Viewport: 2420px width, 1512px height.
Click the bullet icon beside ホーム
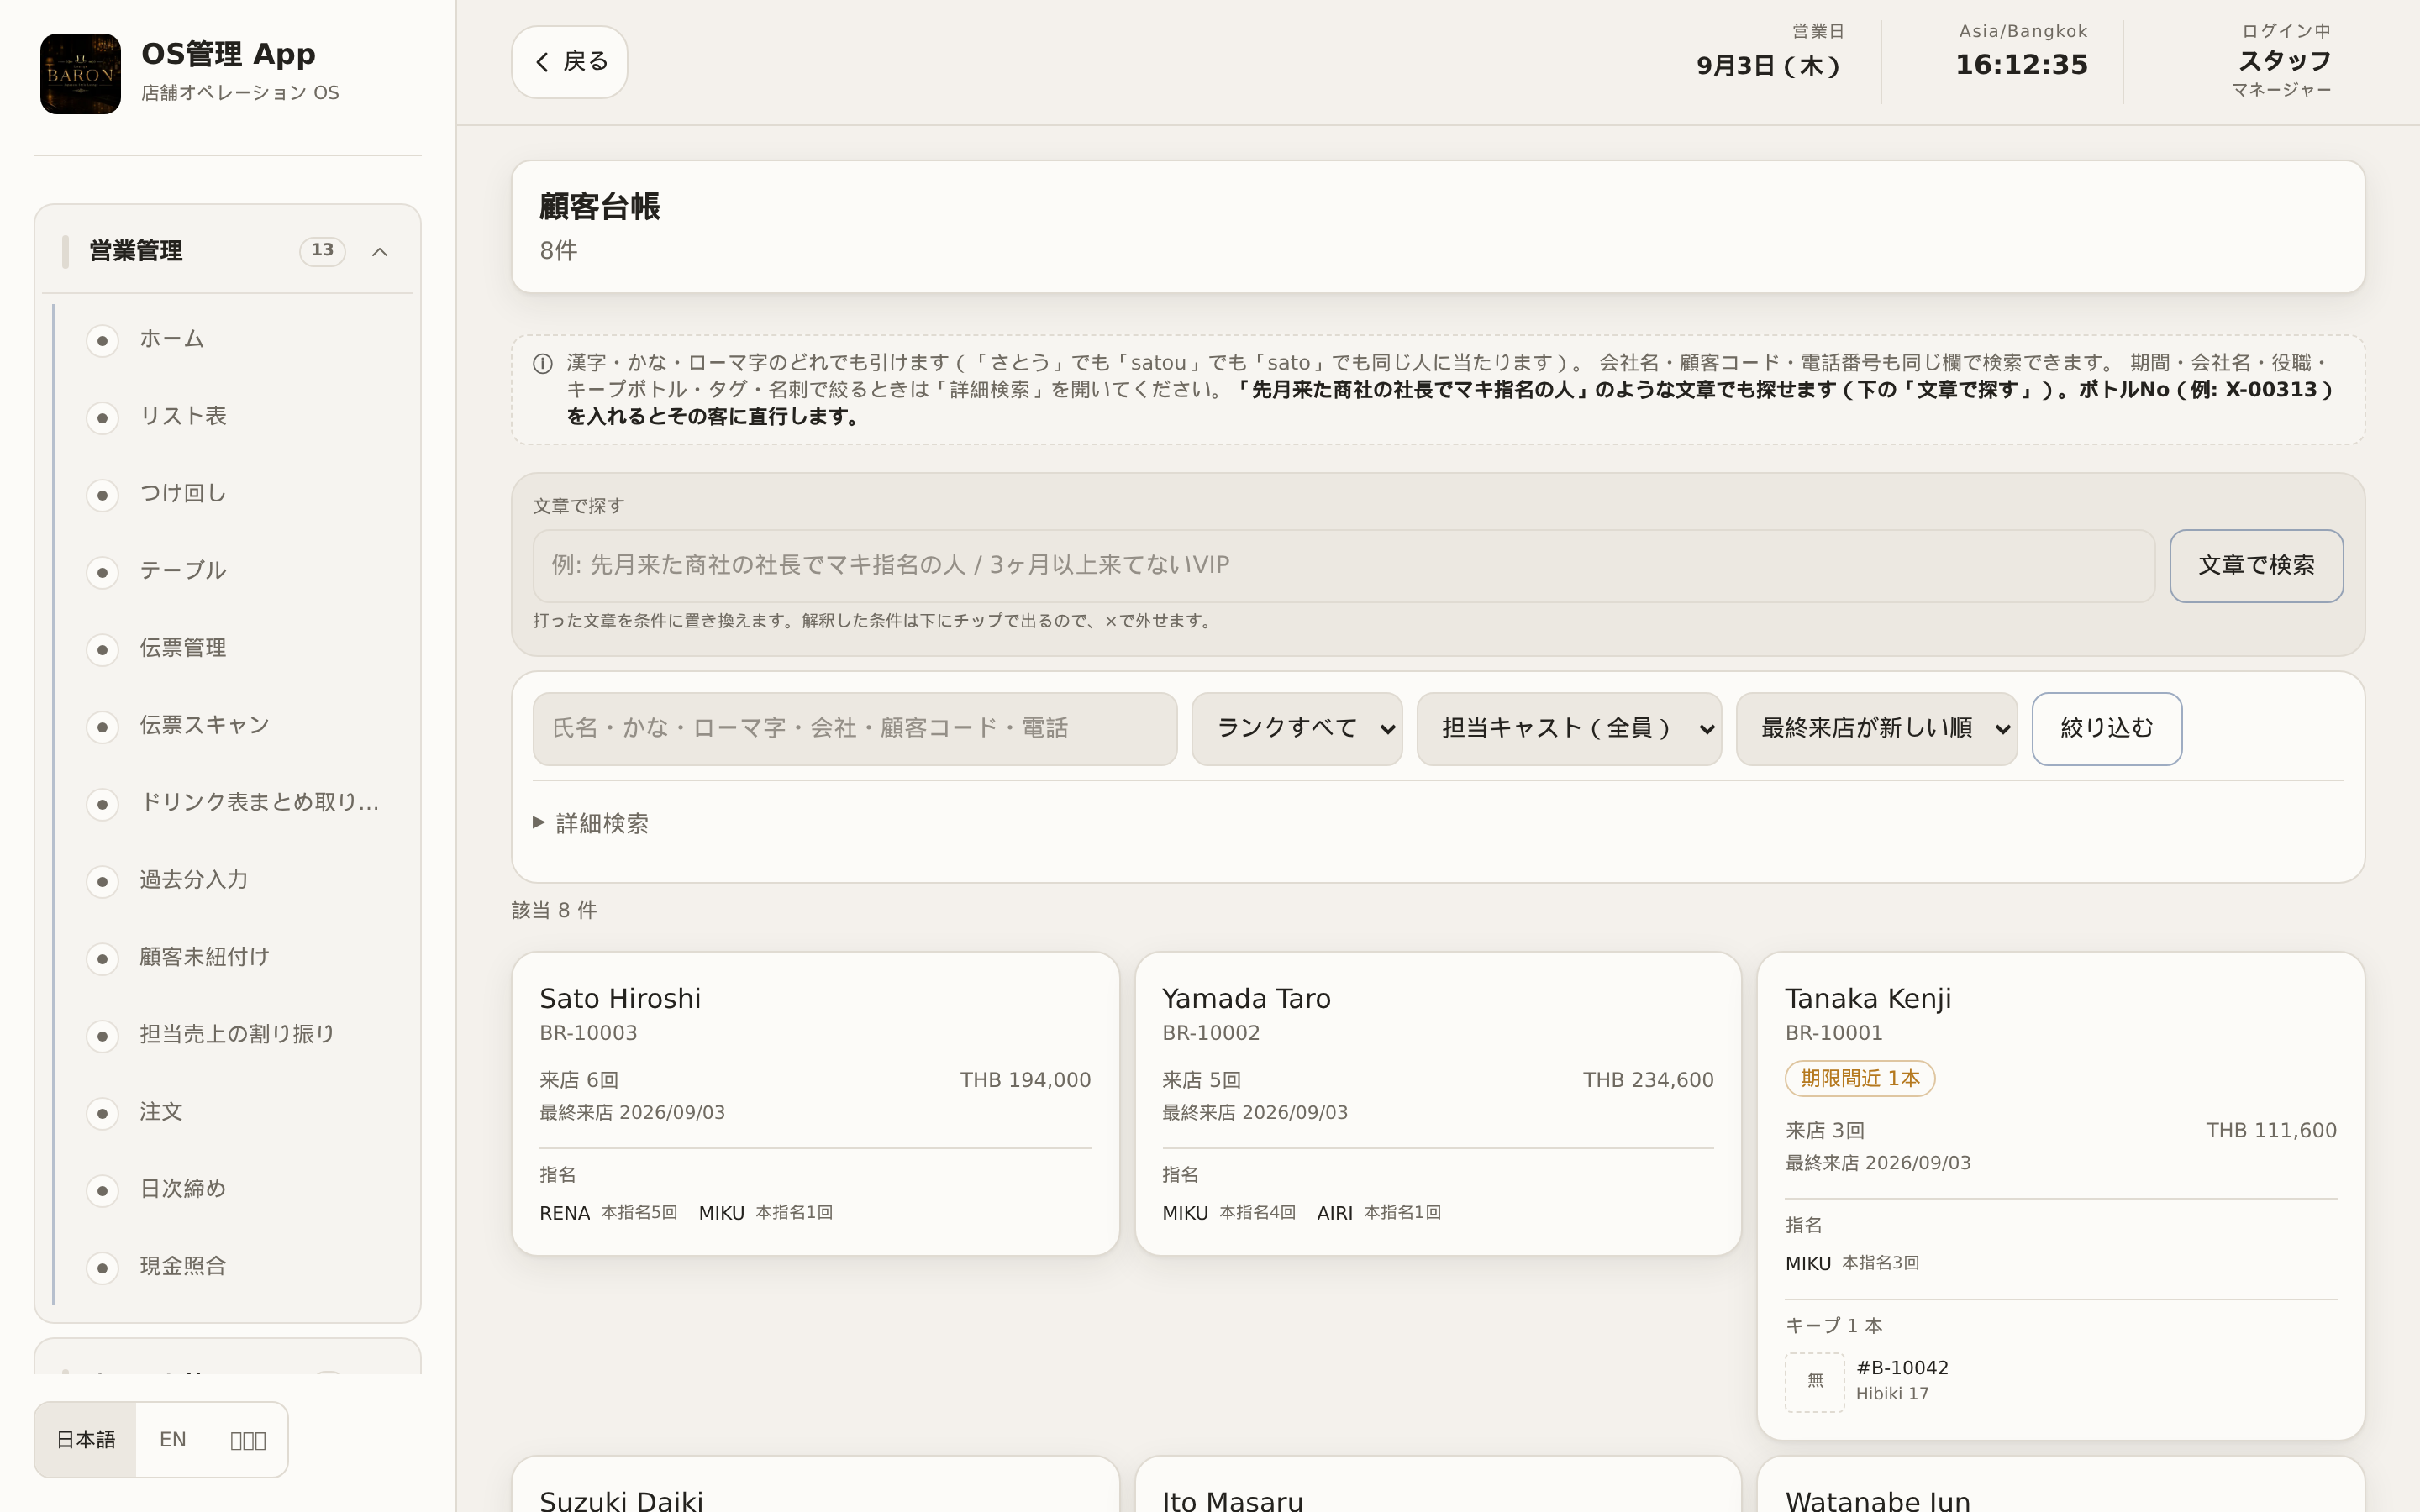point(102,341)
